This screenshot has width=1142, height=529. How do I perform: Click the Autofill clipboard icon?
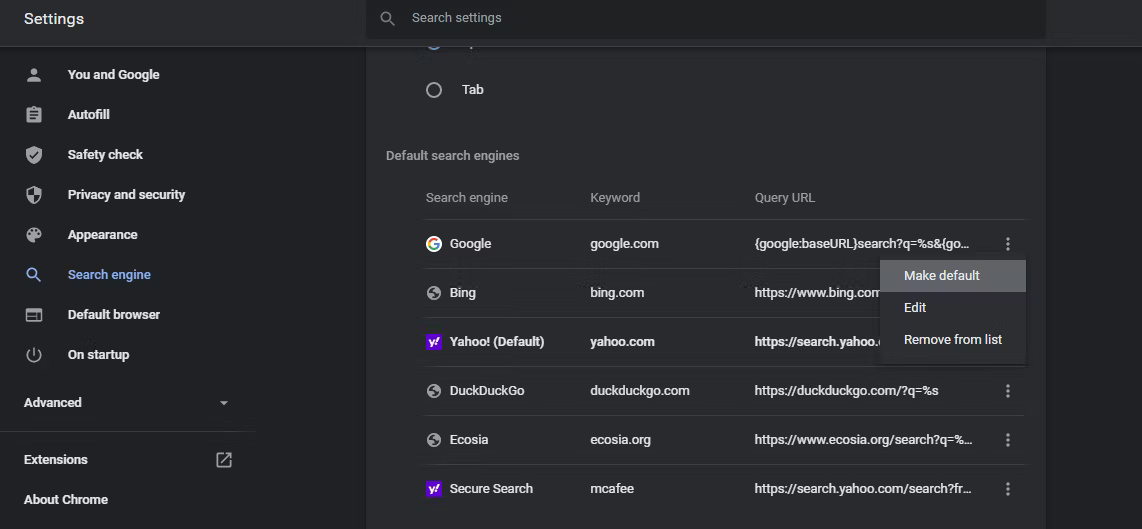tap(34, 115)
